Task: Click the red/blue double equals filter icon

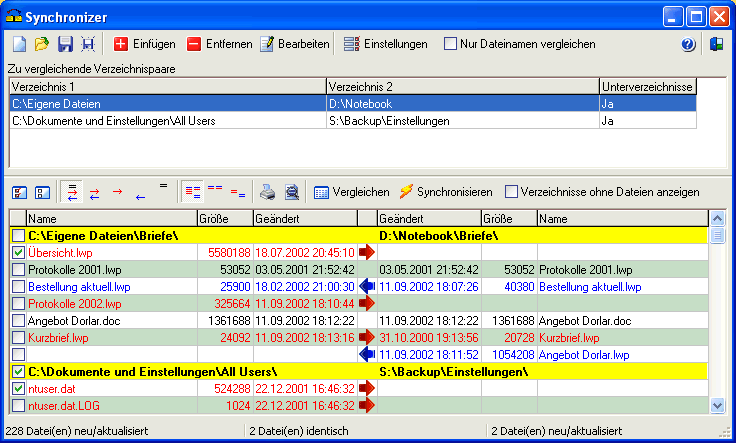Action: point(215,188)
